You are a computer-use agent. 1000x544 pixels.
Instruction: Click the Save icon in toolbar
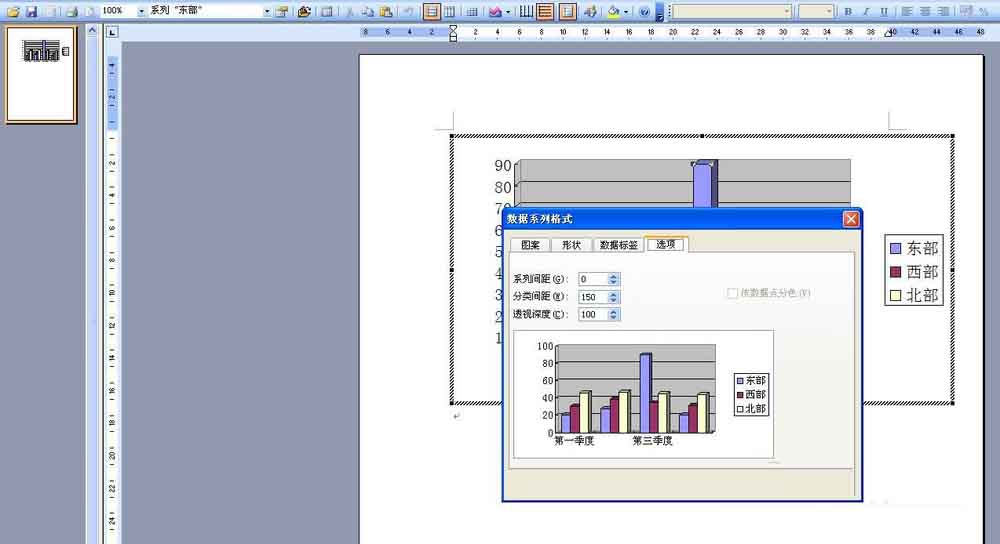point(31,11)
